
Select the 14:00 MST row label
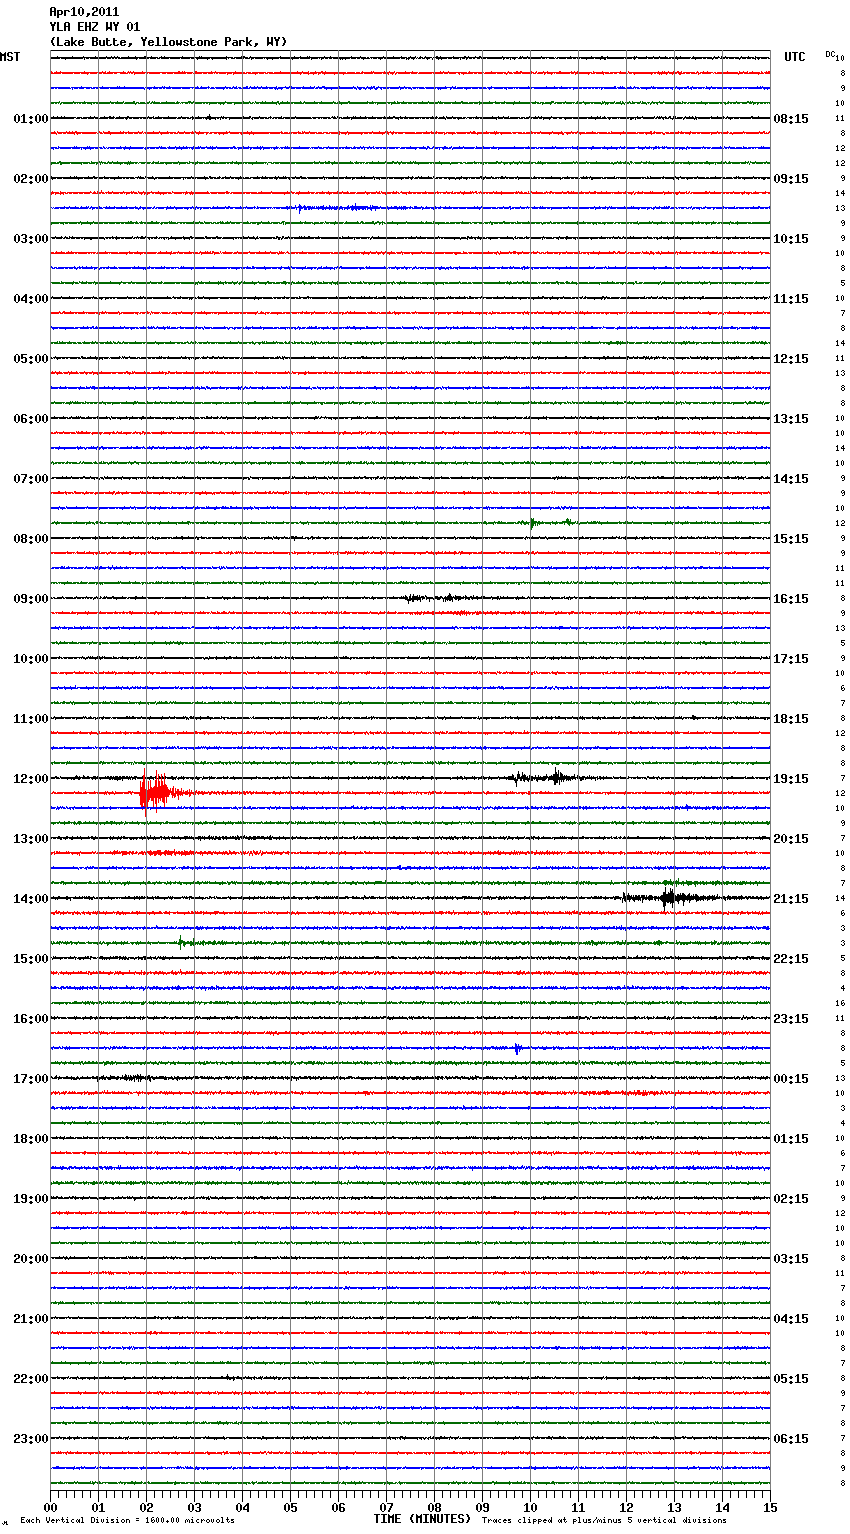[x=31, y=899]
